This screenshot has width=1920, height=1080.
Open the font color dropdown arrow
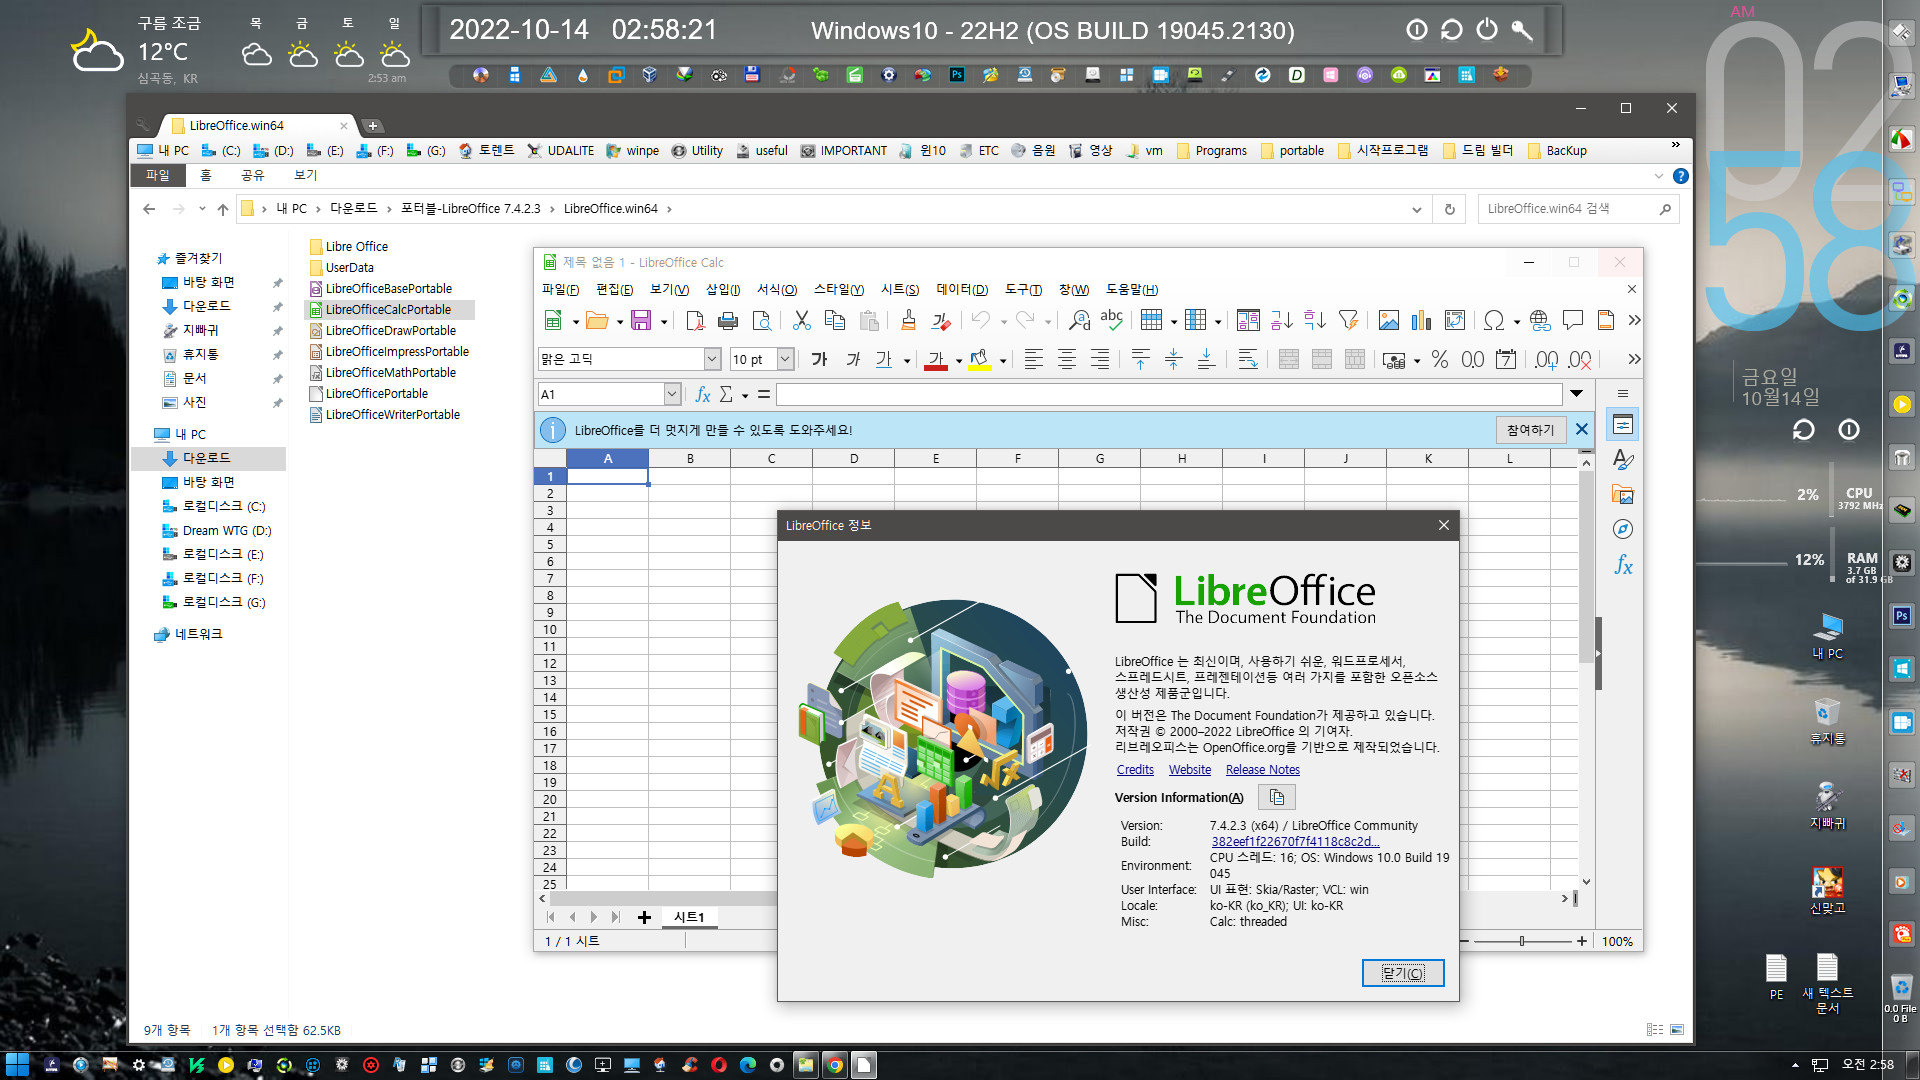coord(958,360)
